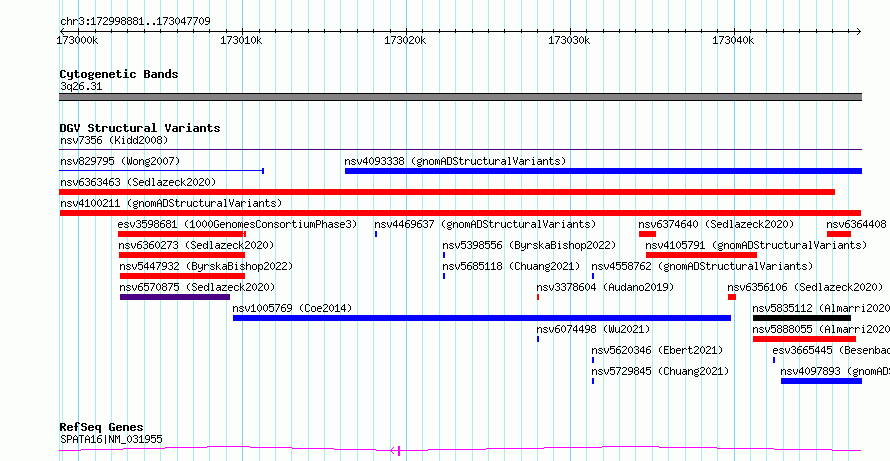Click nsv5398556 (ByrskaBishop2022) label
The height and width of the screenshot is (461, 890).
pyautogui.click(x=529, y=245)
